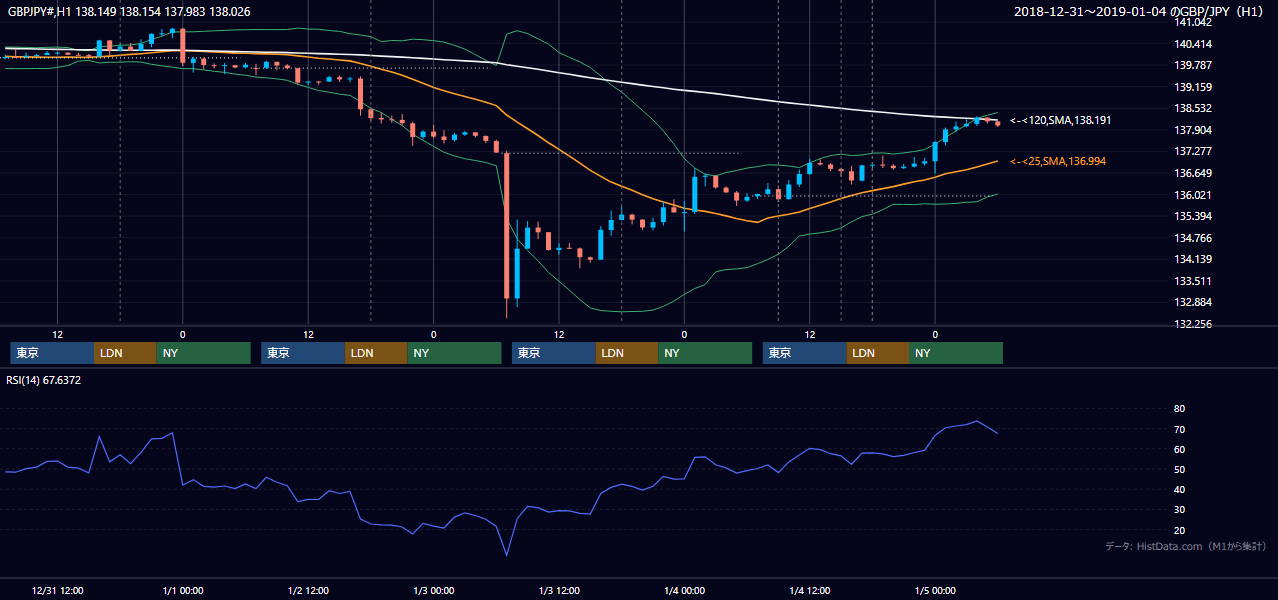This screenshot has height=600, width=1278.
Task: Click the 1/5 00:00 time axis label
Action: [935, 591]
